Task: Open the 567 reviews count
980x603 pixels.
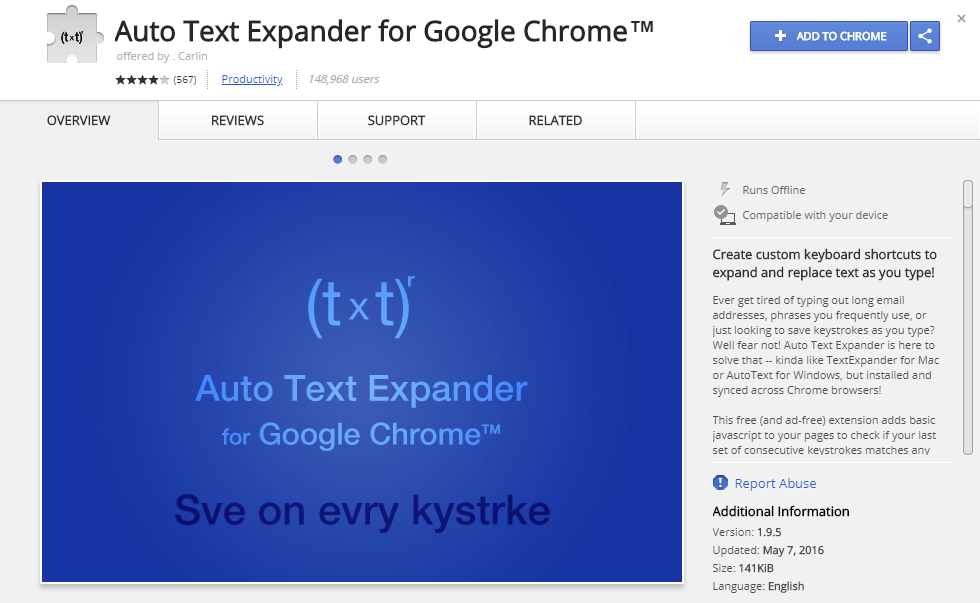Action: pos(184,79)
